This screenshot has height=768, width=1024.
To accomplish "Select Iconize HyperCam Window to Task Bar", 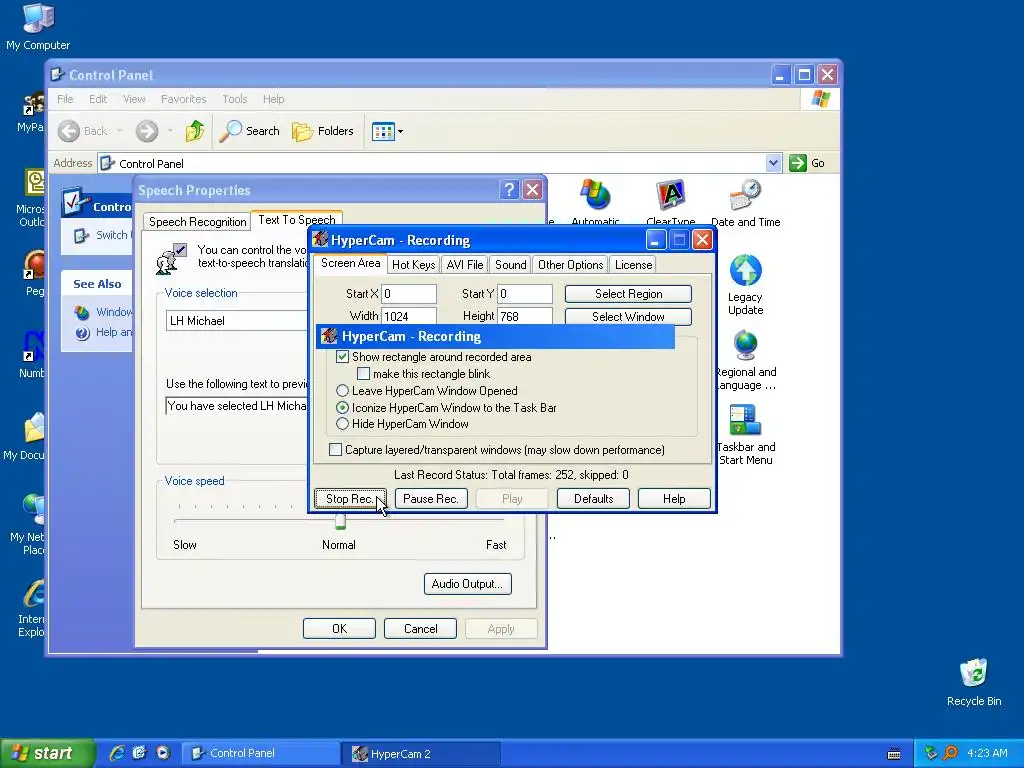I will coord(342,408).
